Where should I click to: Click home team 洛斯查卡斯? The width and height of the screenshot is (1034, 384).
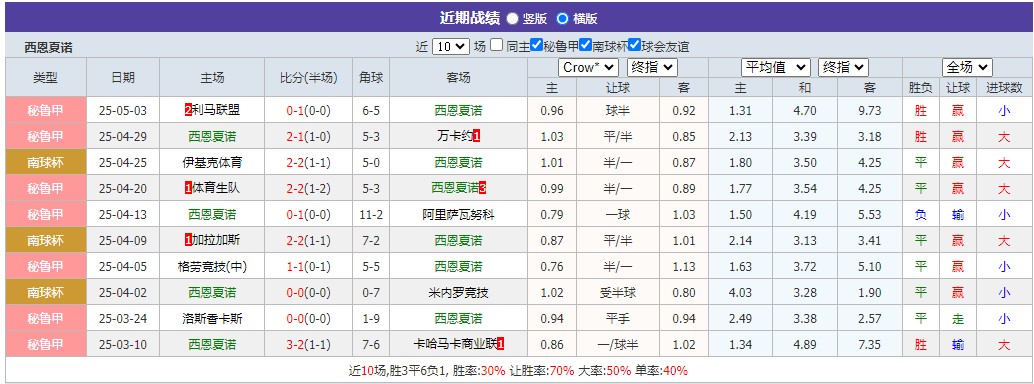(x=212, y=319)
